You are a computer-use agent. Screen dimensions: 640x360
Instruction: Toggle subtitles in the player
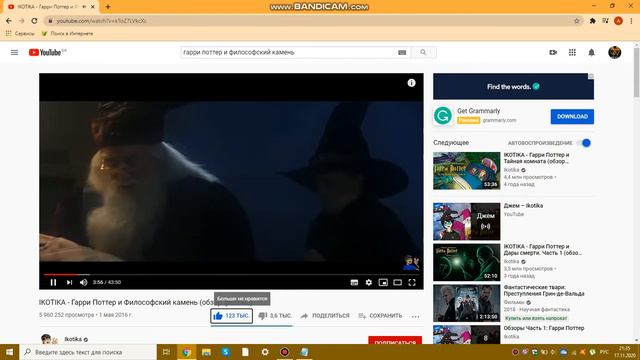354,282
